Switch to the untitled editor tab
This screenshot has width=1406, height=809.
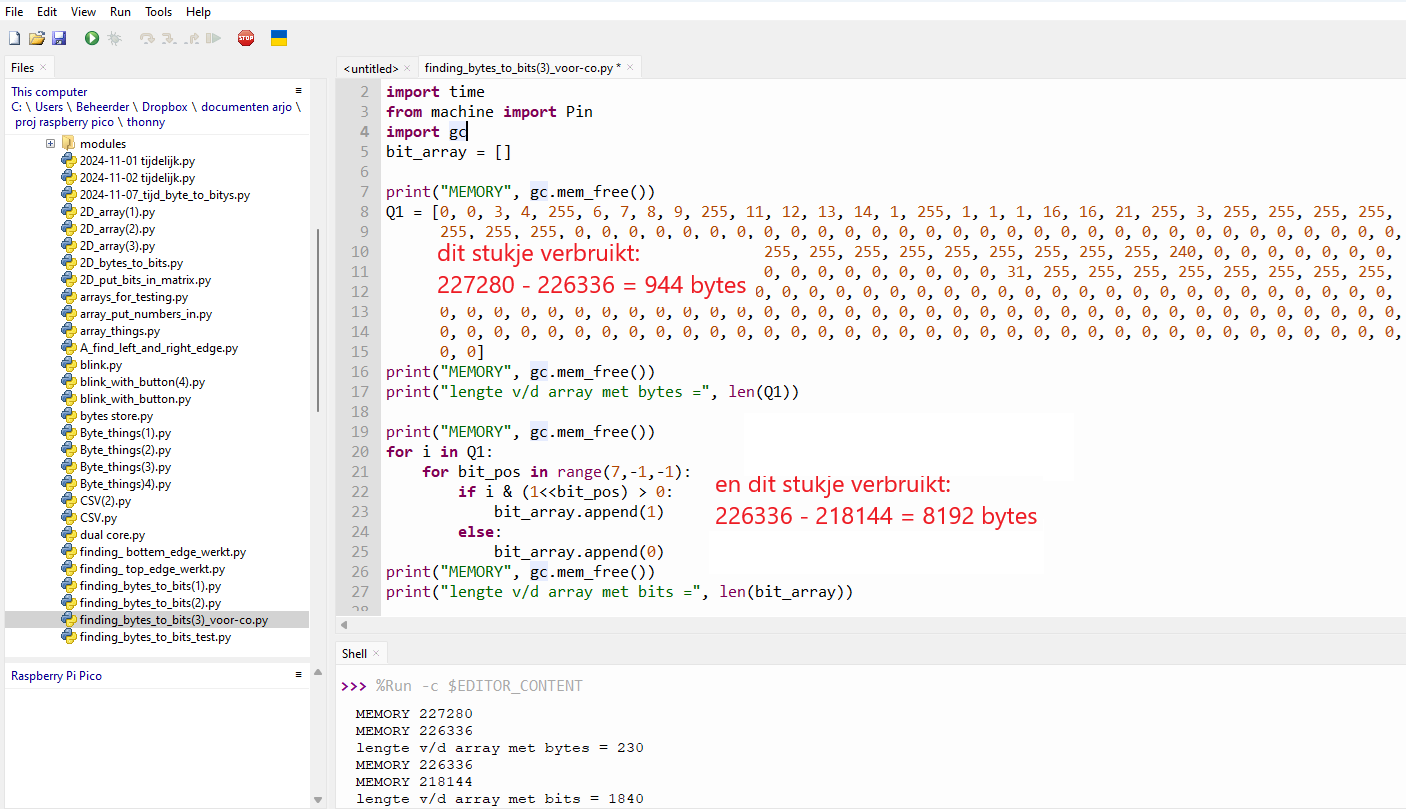[x=370, y=68]
